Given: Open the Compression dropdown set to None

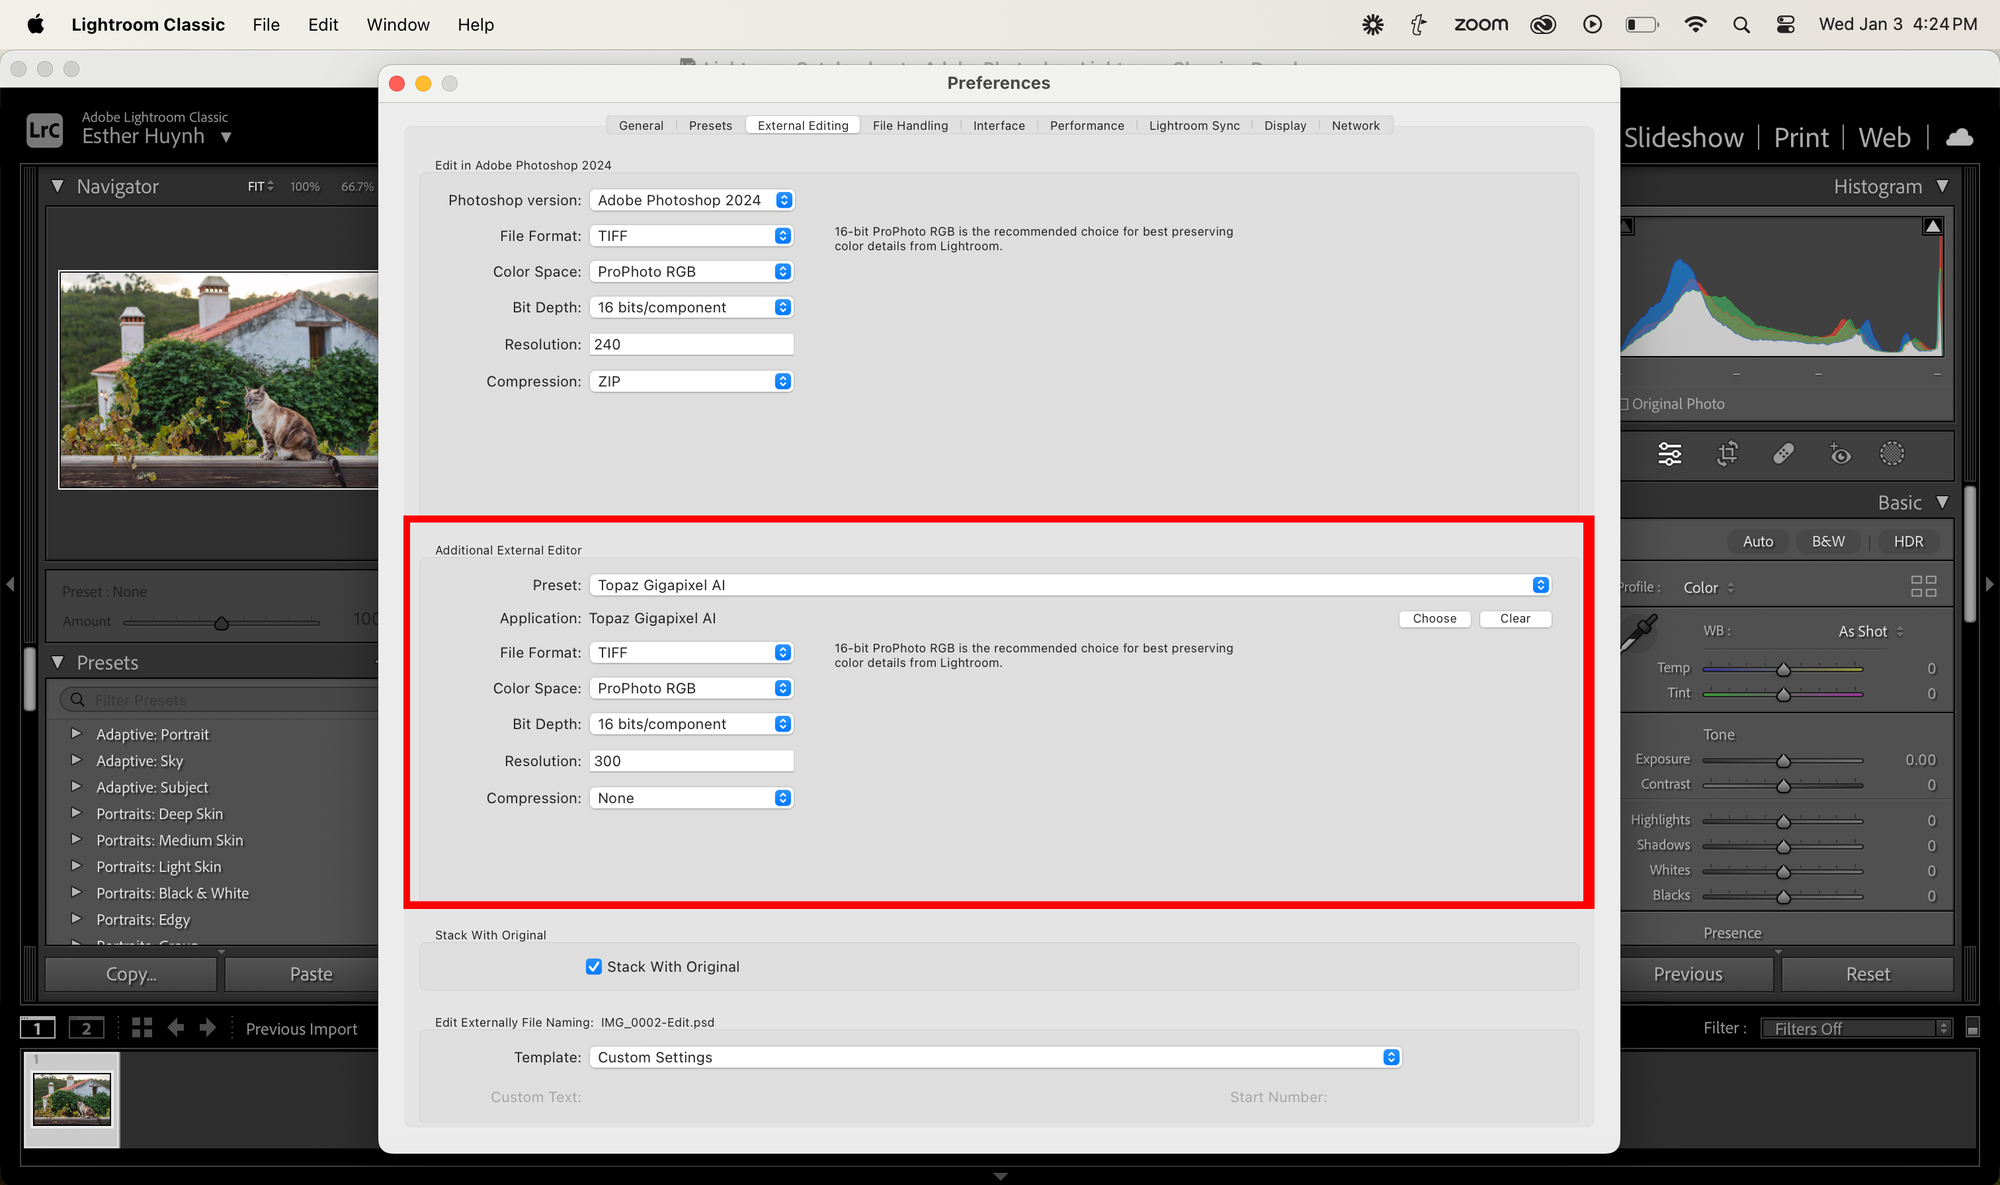Looking at the screenshot, I should point(691,798).
